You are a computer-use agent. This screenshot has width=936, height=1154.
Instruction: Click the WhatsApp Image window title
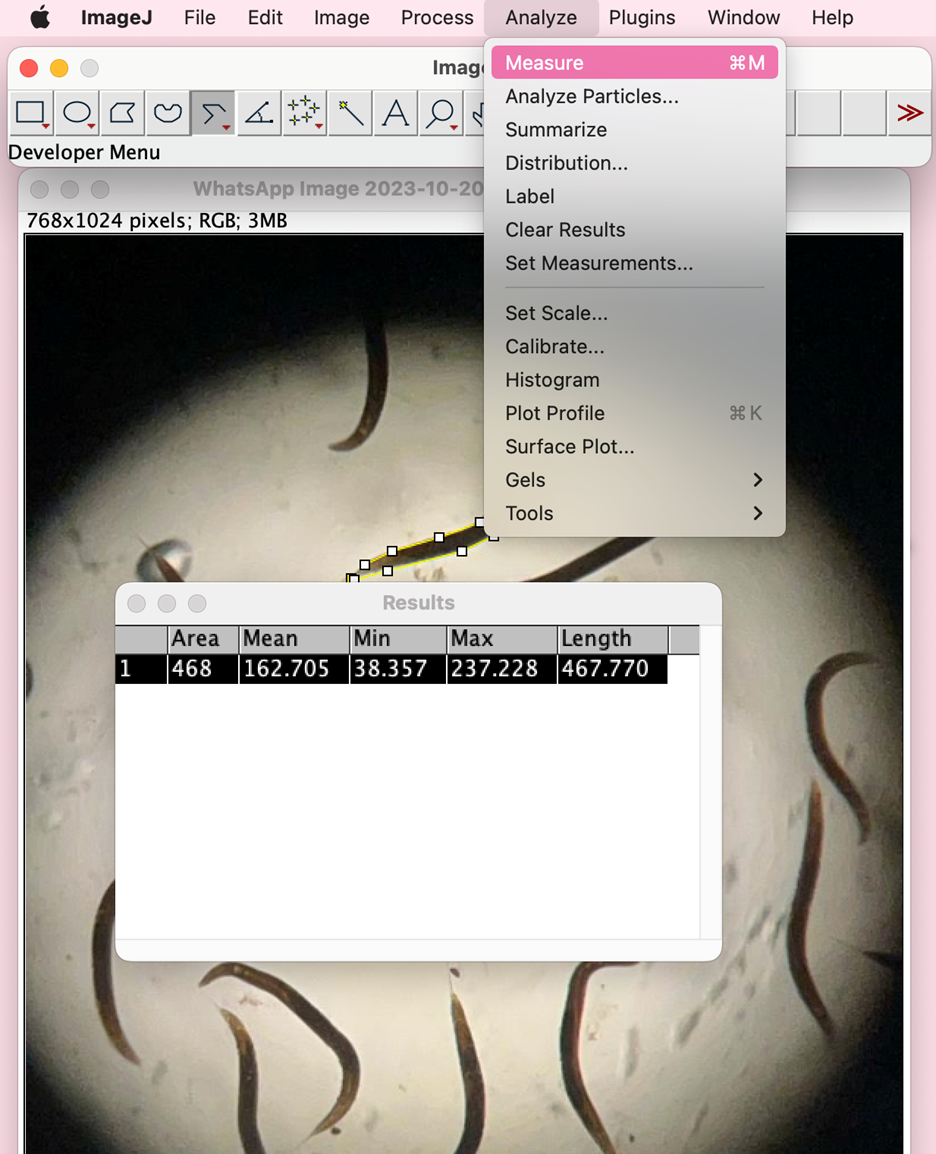click(x=338, y=188)
